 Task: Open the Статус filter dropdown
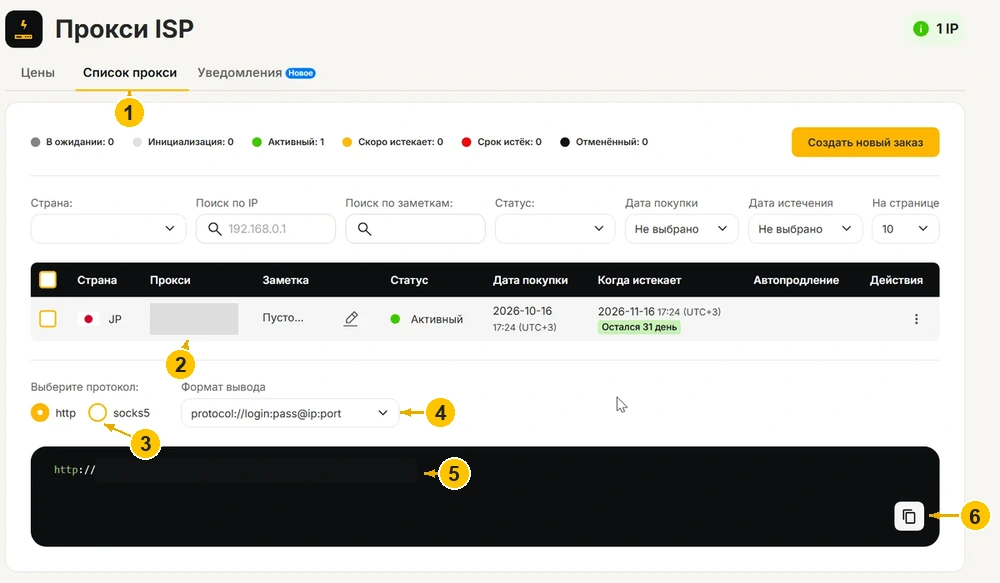pyautogui.click(x=555, y=229)
